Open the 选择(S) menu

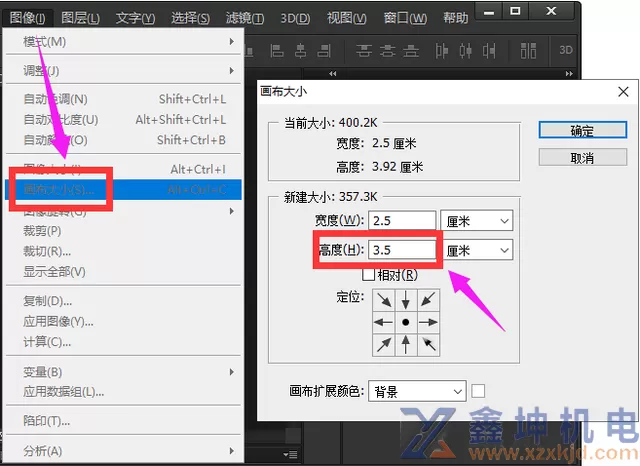pyautogui.click(x=190, y=18)
